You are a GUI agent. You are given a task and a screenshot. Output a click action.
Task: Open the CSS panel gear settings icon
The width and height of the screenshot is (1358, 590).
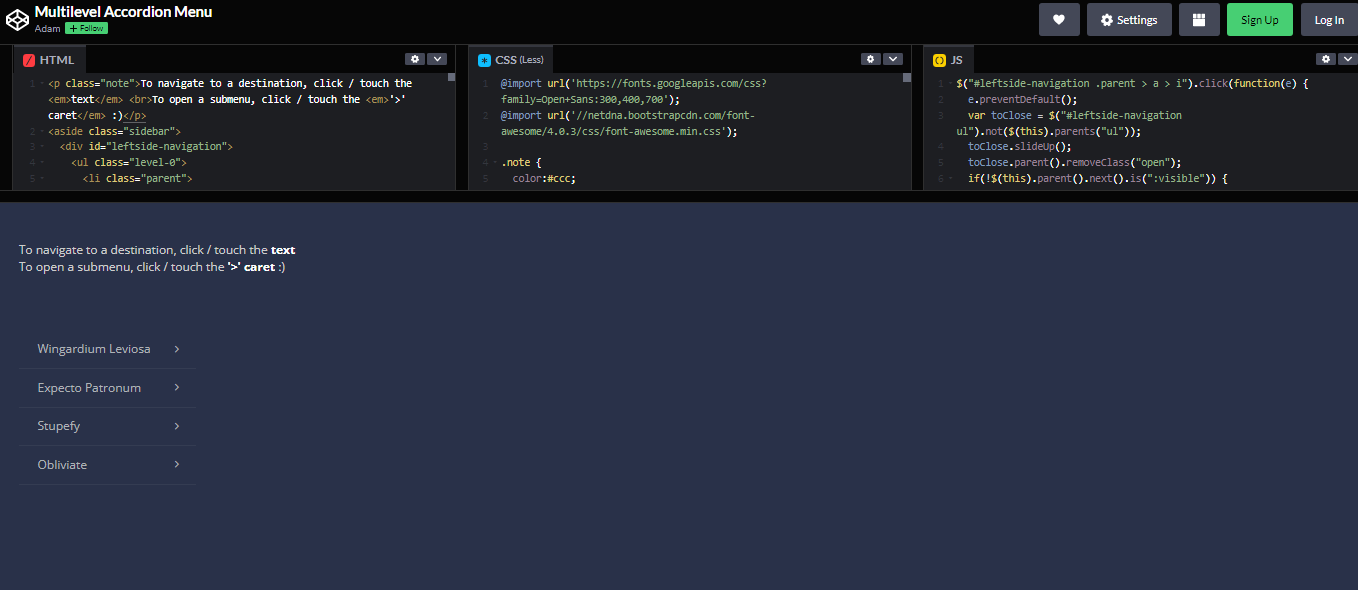tap(870, 59)
